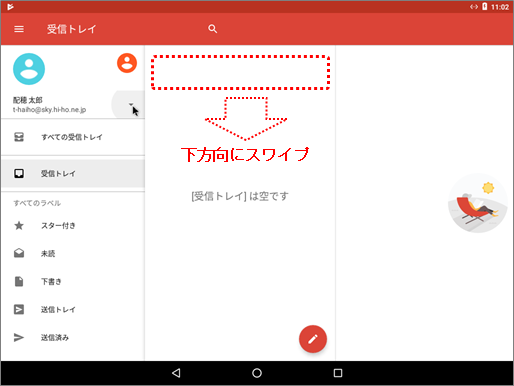This screenshot has width=514, height=386.
Task: Tap the Android back navigation button
Action: pyautogui.click(x=176, y=373)
